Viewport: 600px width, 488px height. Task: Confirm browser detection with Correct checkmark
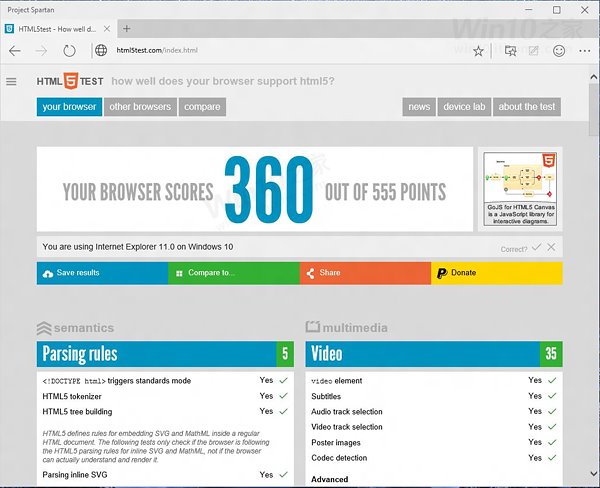[x=536, y=247]
